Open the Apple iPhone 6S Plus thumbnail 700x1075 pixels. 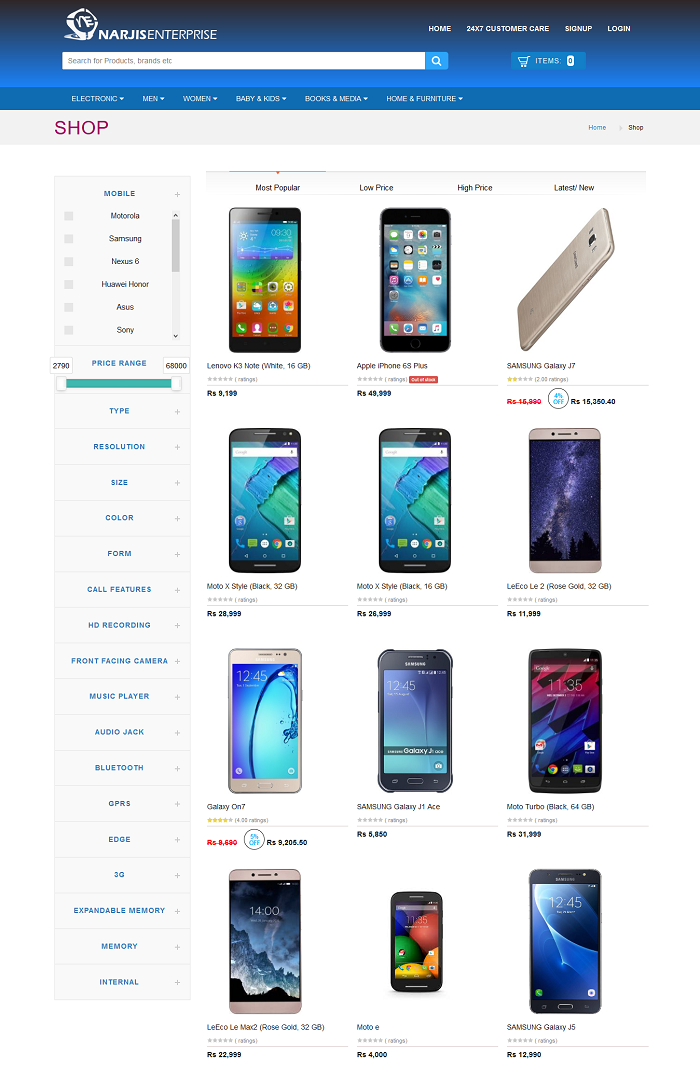(415, 280)
